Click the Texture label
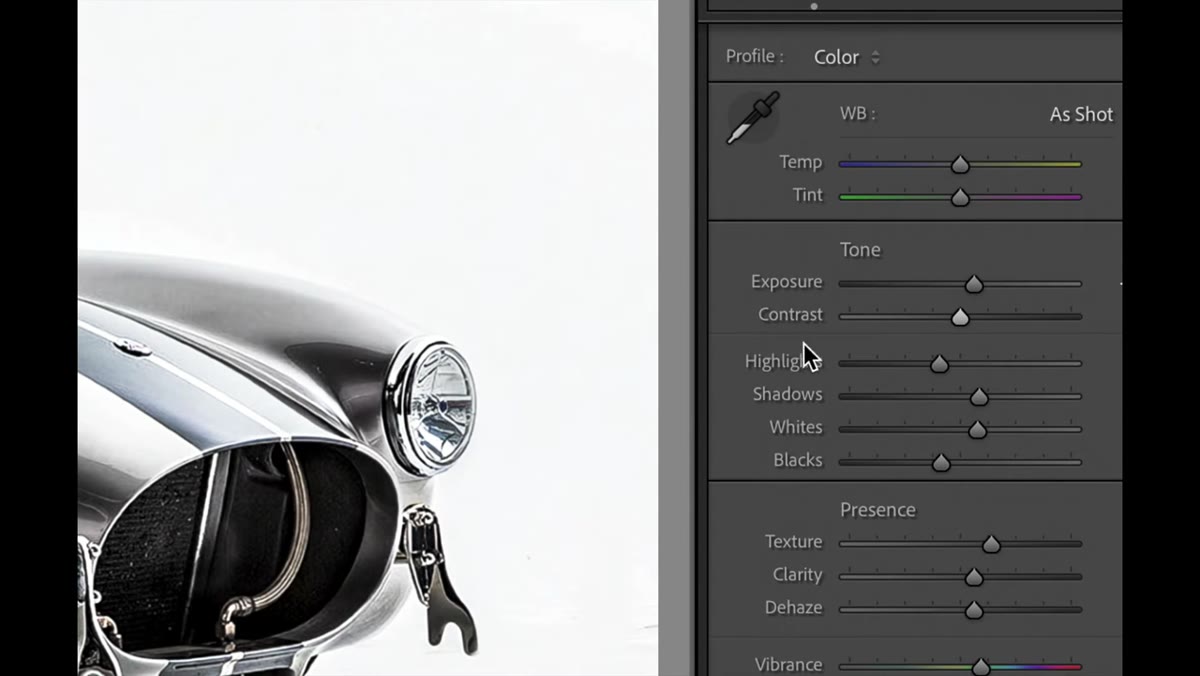This screenshot has height=676, width=1200. [793, 541]
